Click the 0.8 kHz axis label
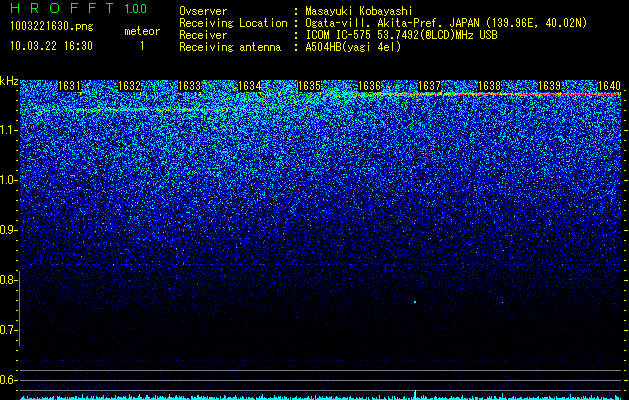The width and height of the screenshot is (629, 400). (x=7, y=280)
